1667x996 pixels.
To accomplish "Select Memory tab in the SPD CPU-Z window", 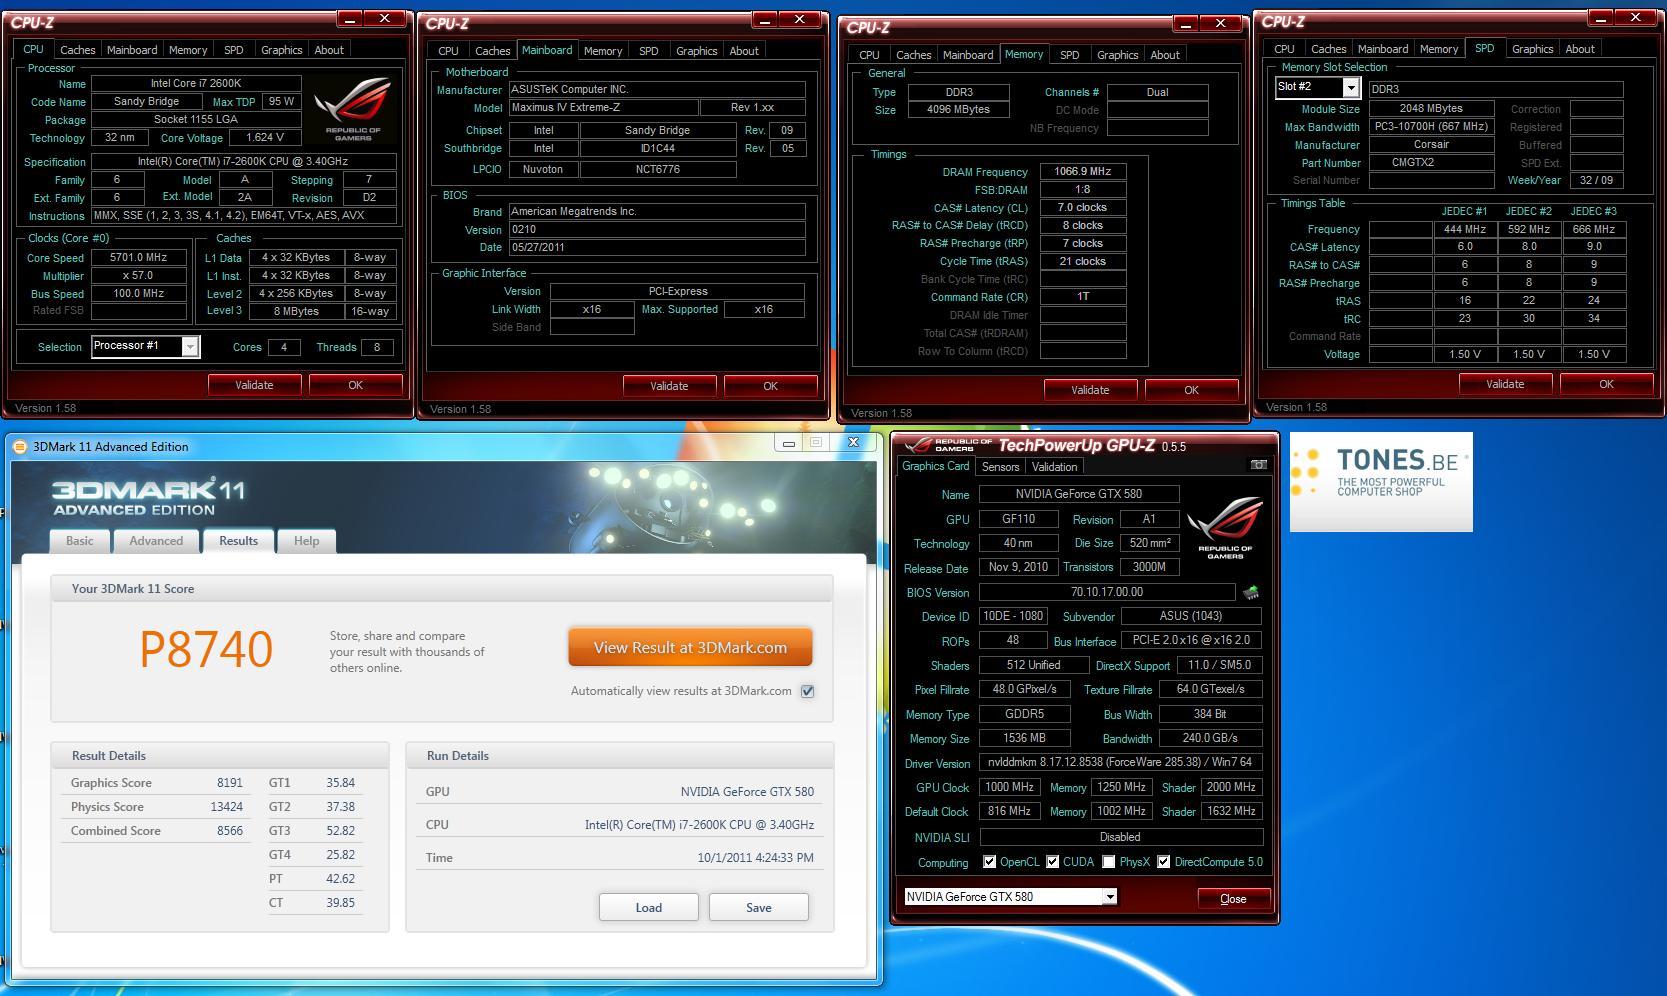I will click(x=1438, y=49).
